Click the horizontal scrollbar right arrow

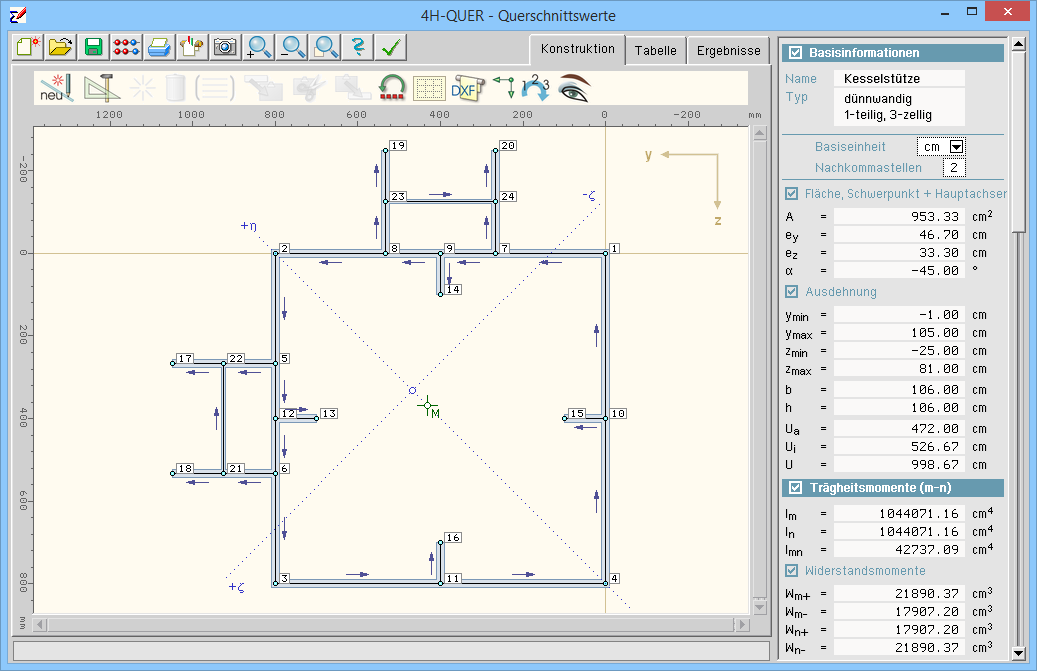(741, 625)
